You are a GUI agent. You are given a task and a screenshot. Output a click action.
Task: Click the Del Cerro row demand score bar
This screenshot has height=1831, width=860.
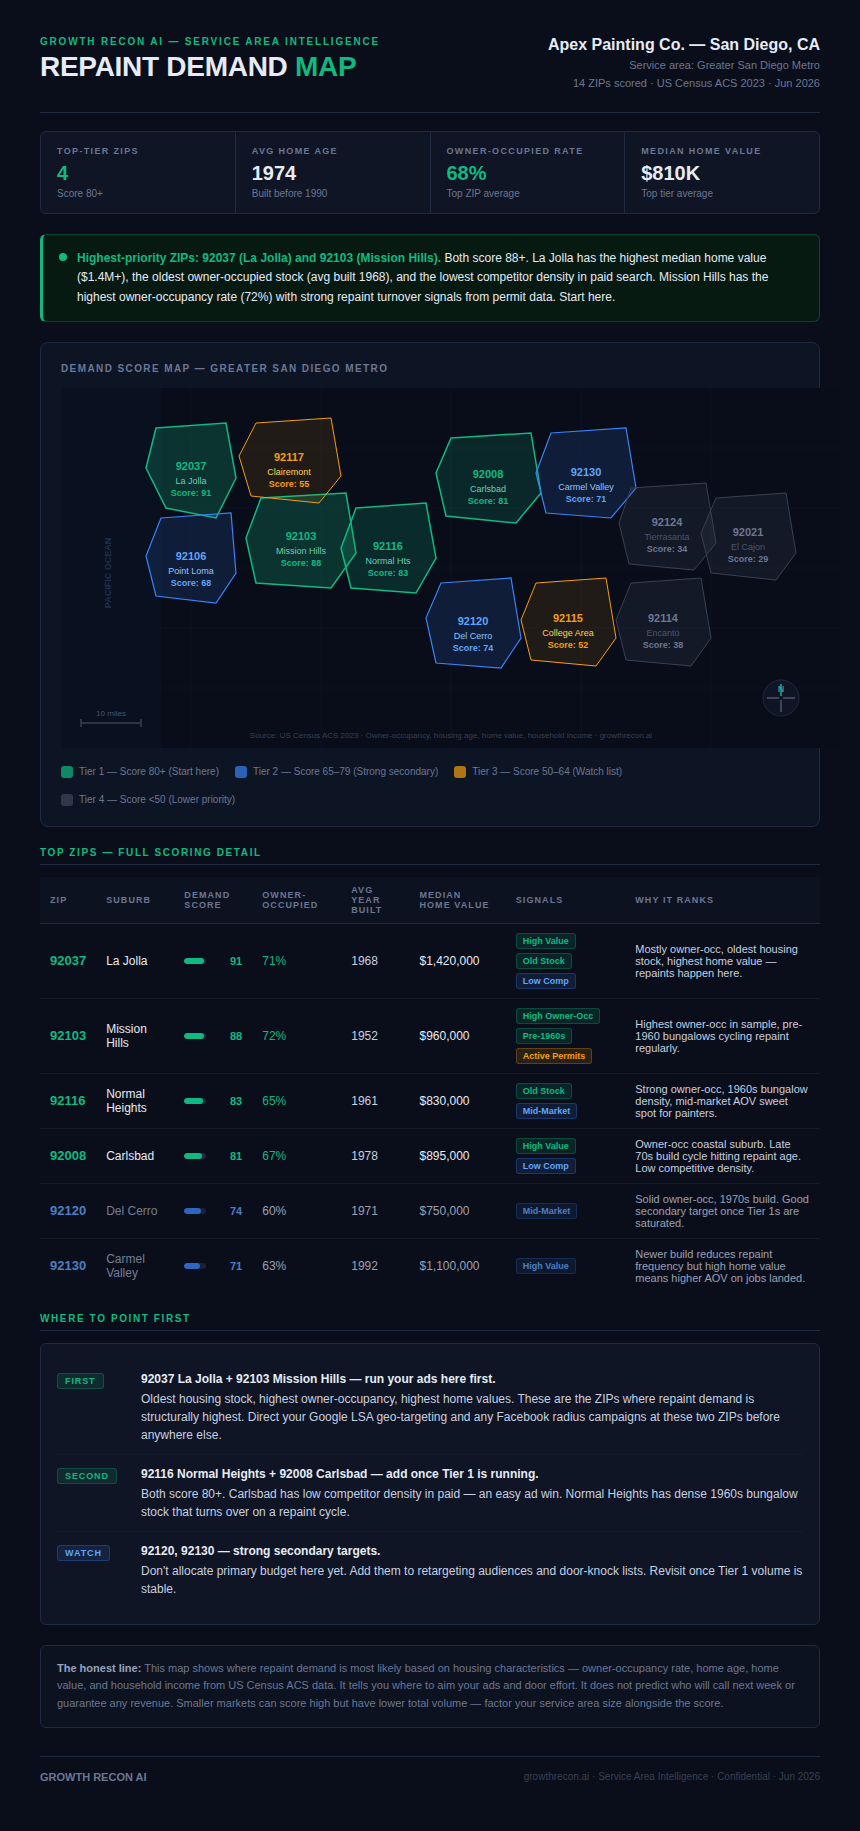tap(195, 1211)
